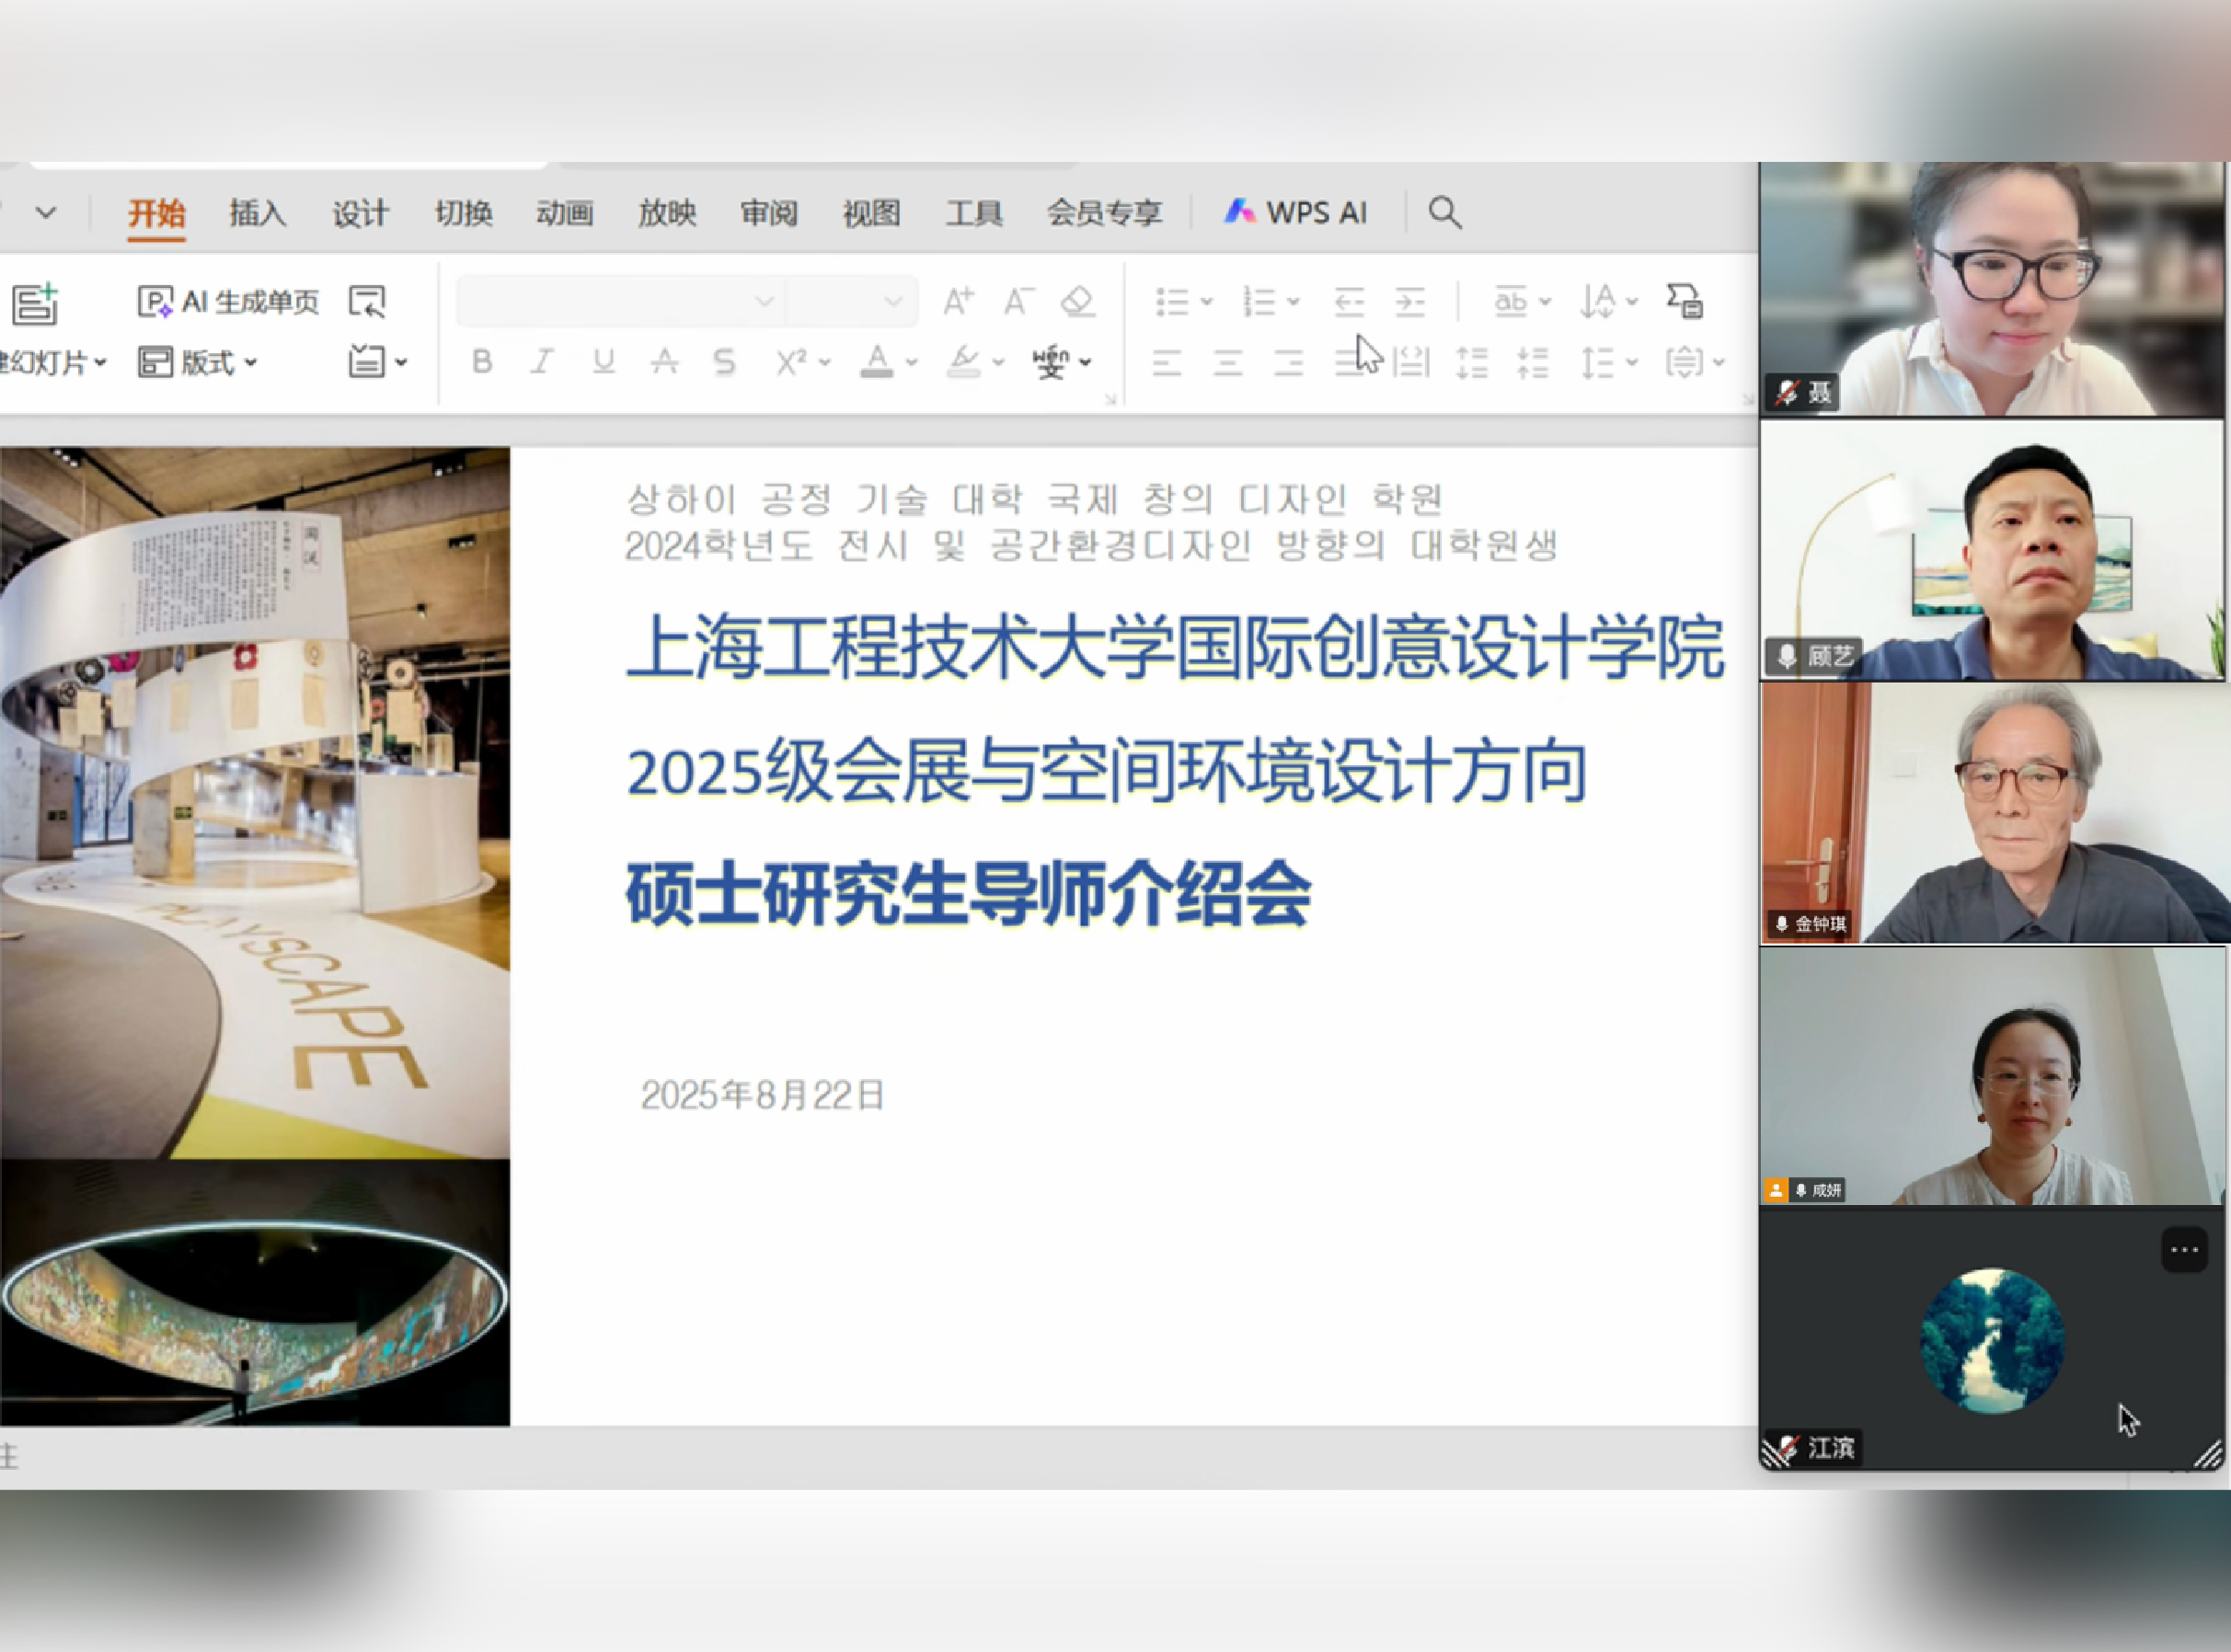2231x1652 pixels.
Task: Click the search magnifier icon
Action: pyautogui.click(x=1444, y=213)
